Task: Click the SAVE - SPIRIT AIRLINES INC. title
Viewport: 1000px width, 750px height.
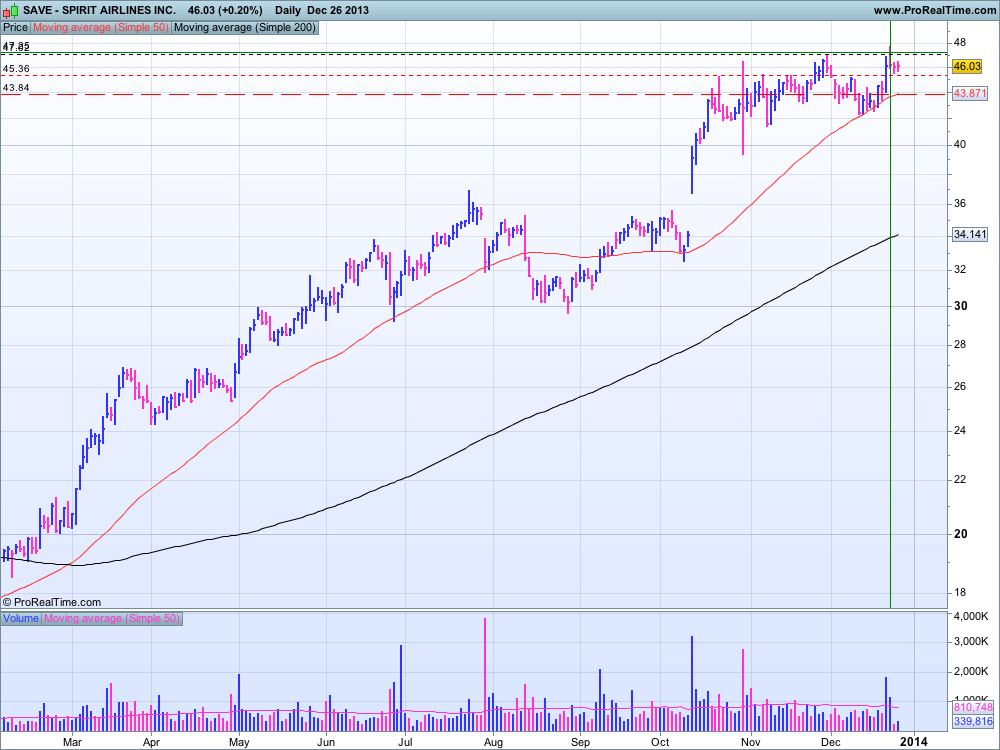Action: (99, 10)
